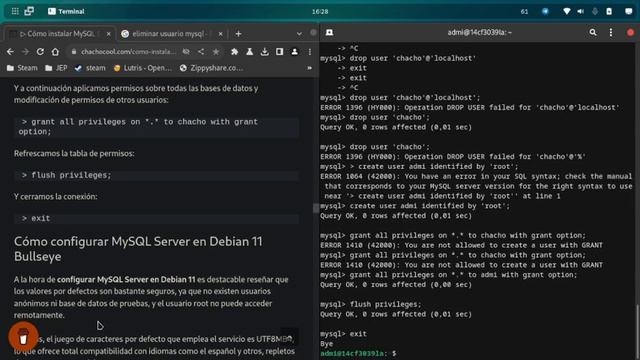The width and height of the screenshot is (640, 360).
Task: Toggle the browser side panel
Action: click(x=280, y=52)
